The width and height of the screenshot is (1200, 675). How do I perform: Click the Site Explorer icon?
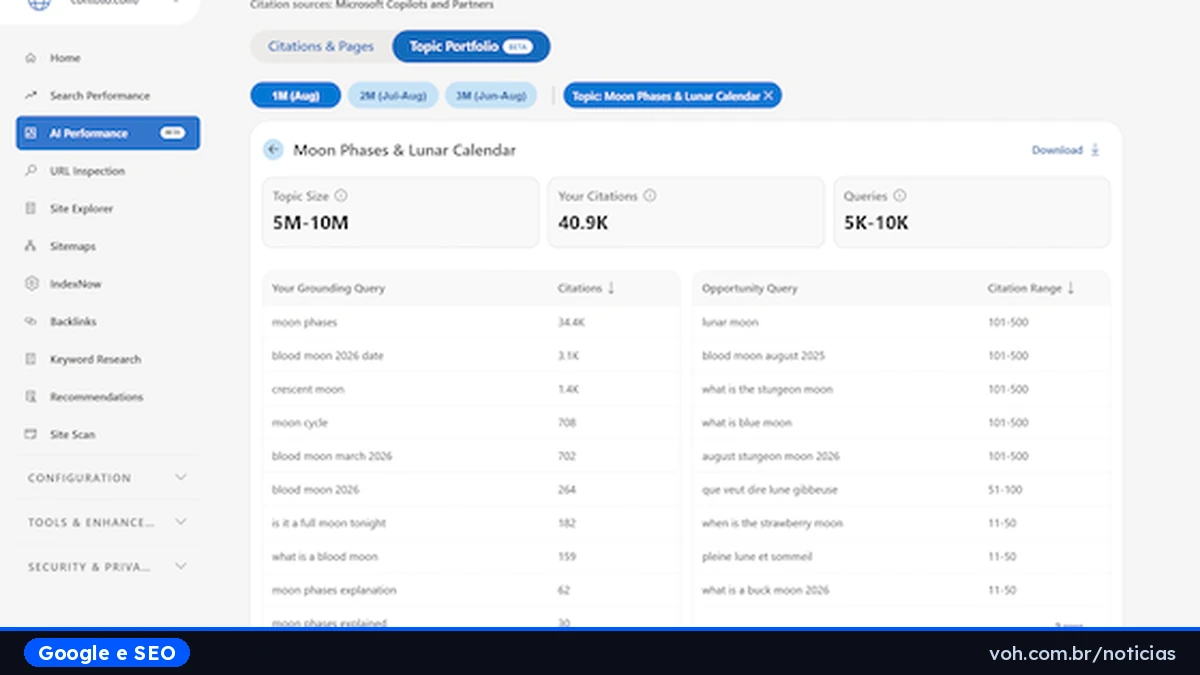click(x=30, y=209)
